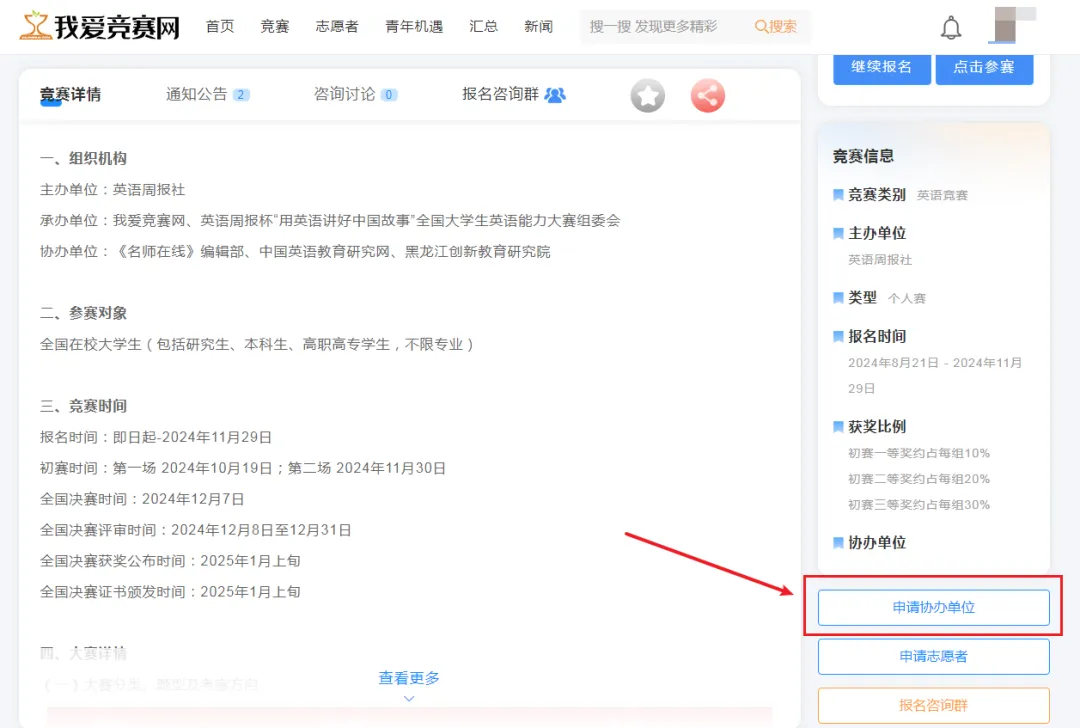Click the 继续报名 button
Viewport: 1080px width, 728px height.
coord(882,67)
